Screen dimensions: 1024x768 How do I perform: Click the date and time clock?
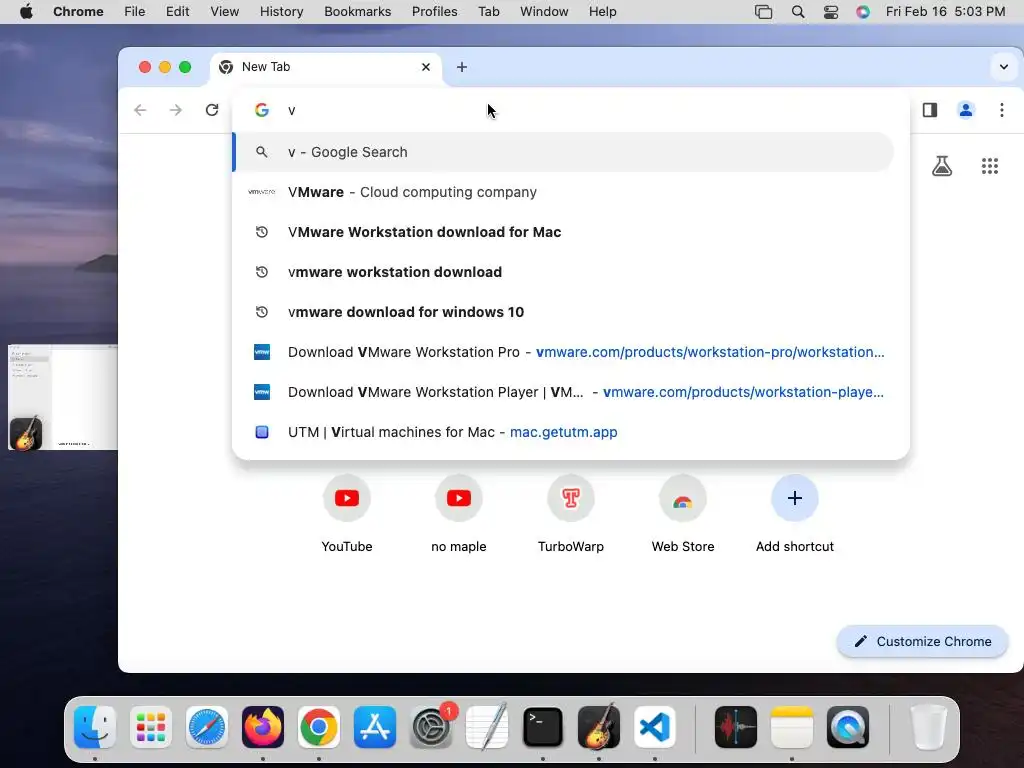click(945, 11)
